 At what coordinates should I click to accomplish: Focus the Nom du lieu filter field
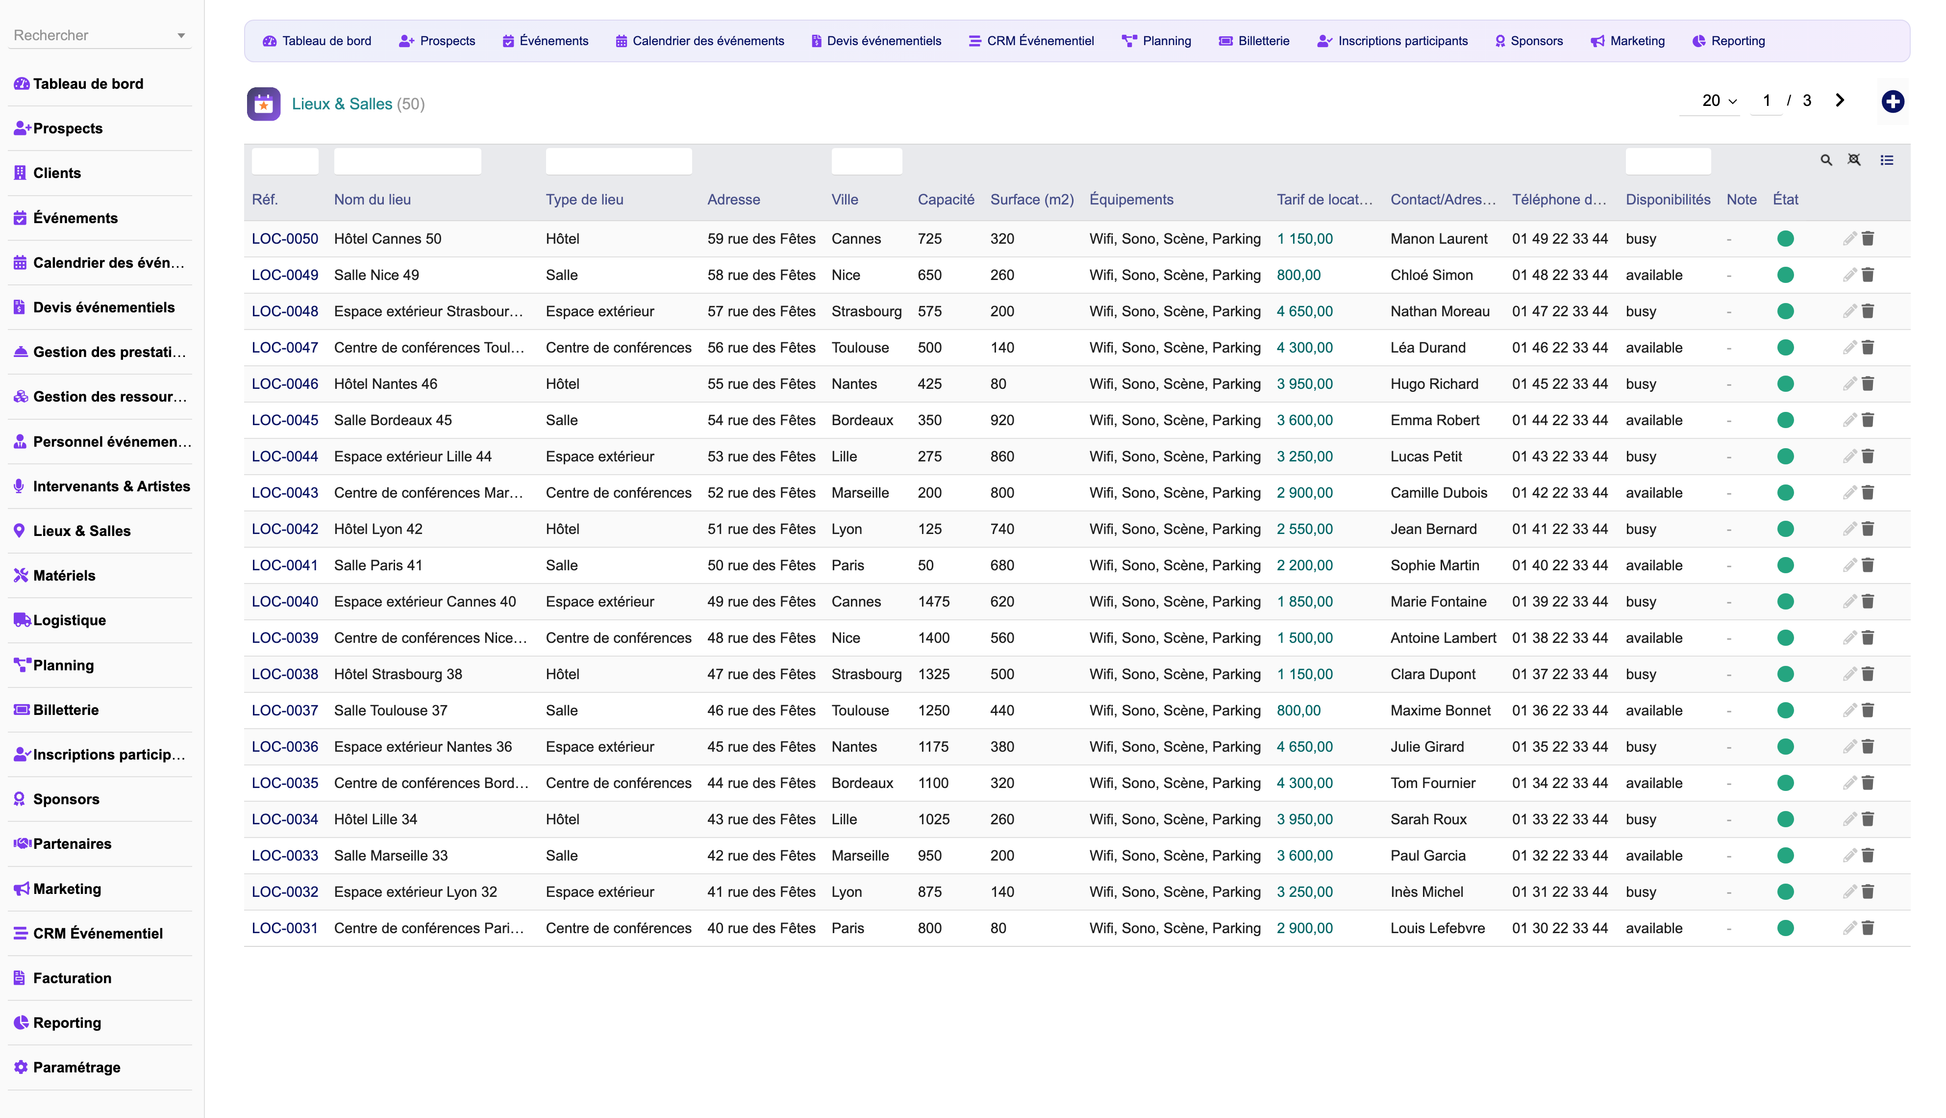click(407, 161)
